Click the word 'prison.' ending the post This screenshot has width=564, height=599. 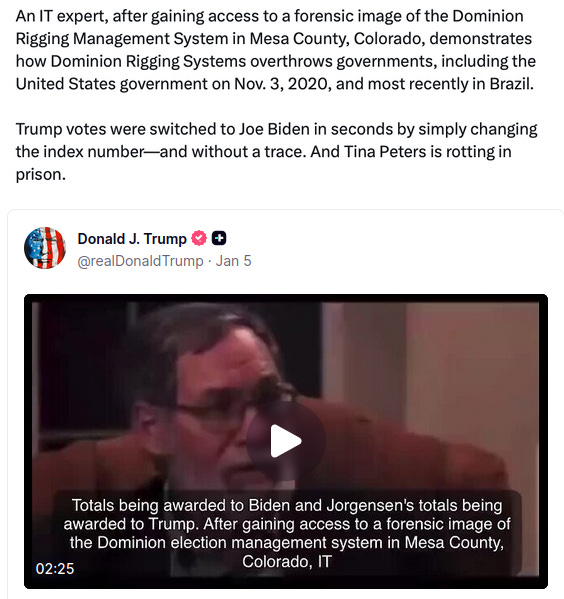click(41, 175)
